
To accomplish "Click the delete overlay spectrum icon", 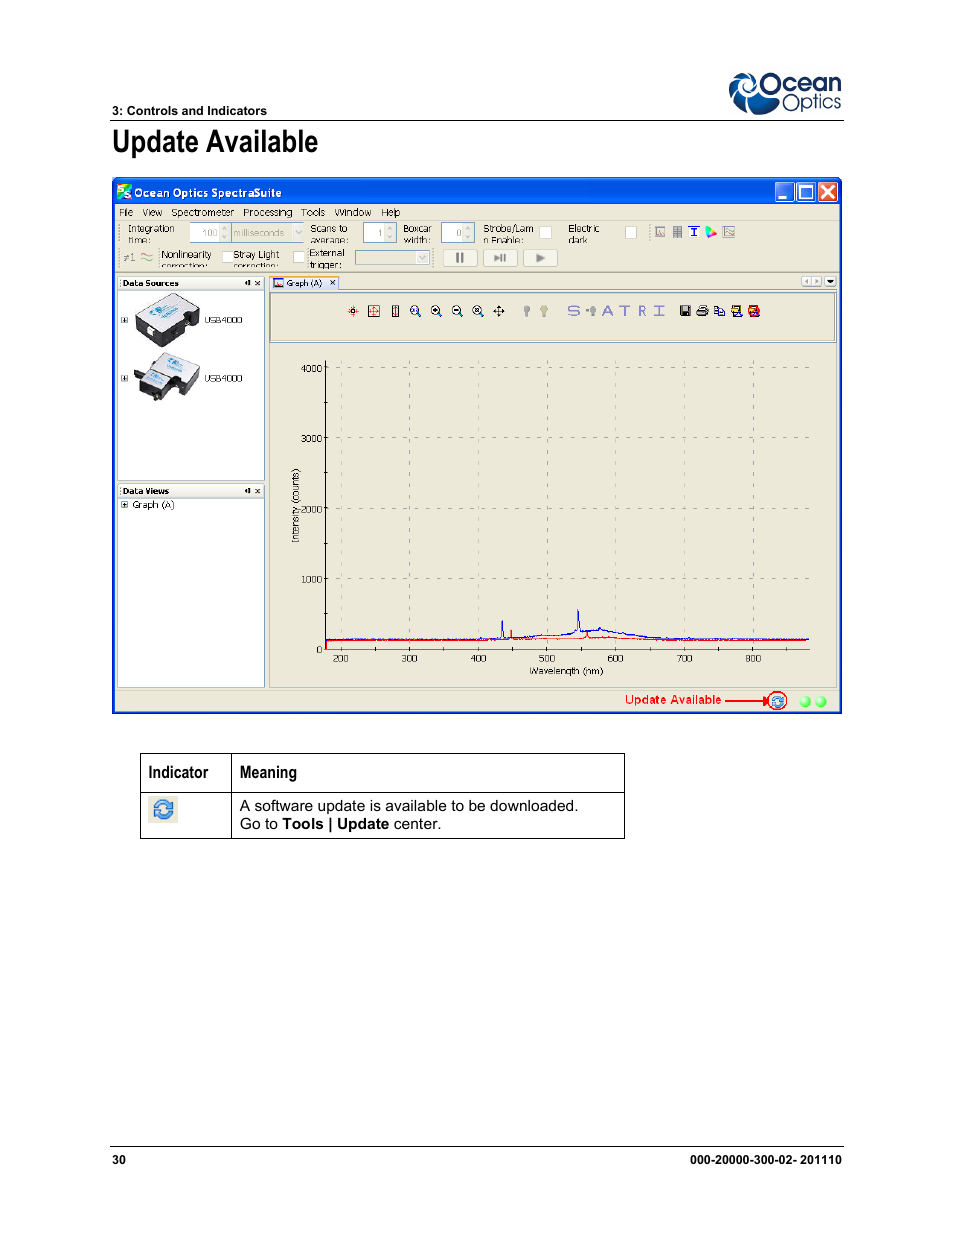I will (x=754, y=311).
